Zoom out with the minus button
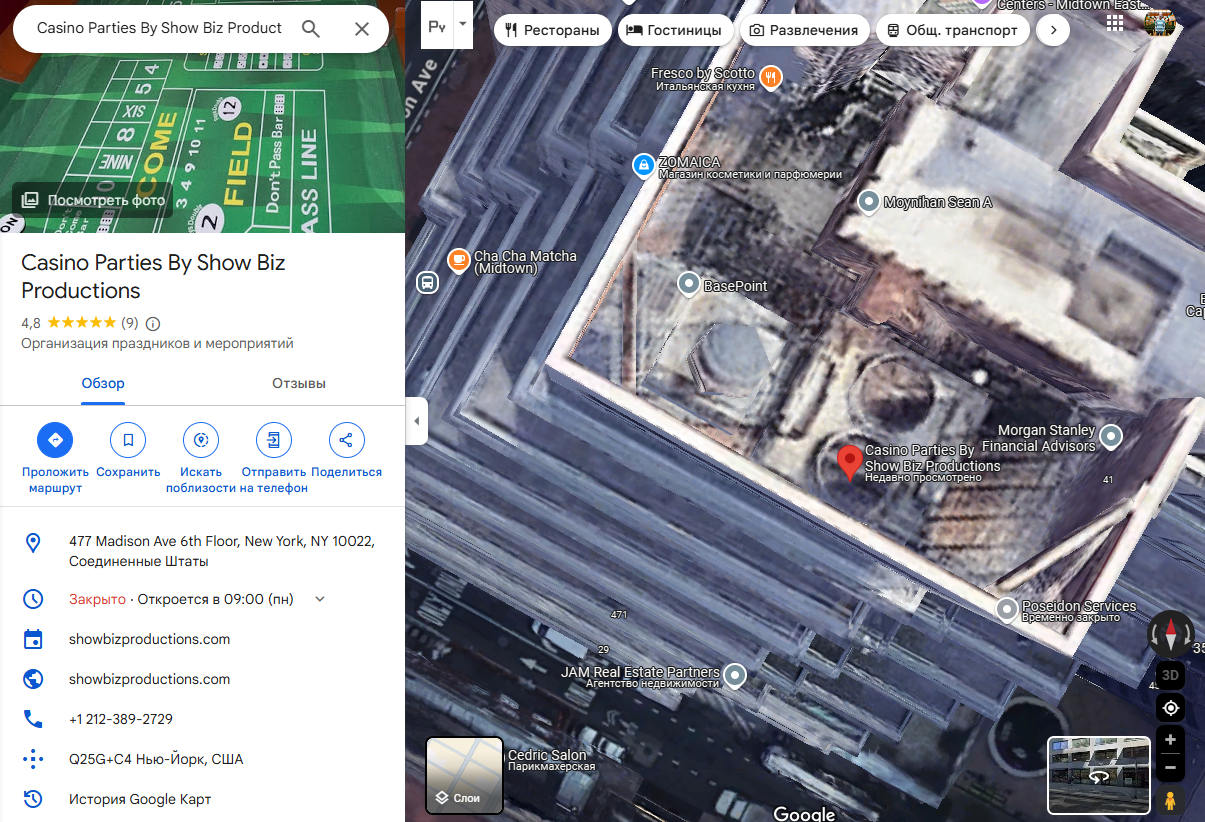 pos(1170,768)
